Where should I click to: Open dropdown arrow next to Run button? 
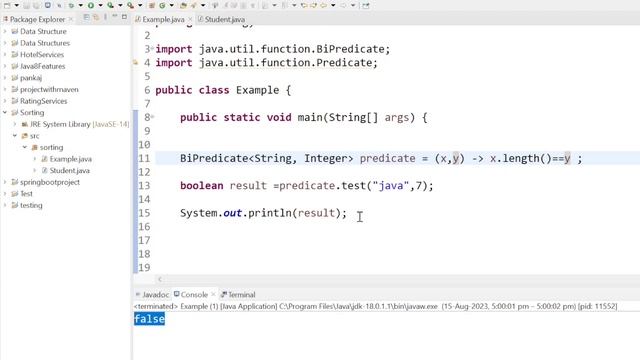click(x=100, y=5)
